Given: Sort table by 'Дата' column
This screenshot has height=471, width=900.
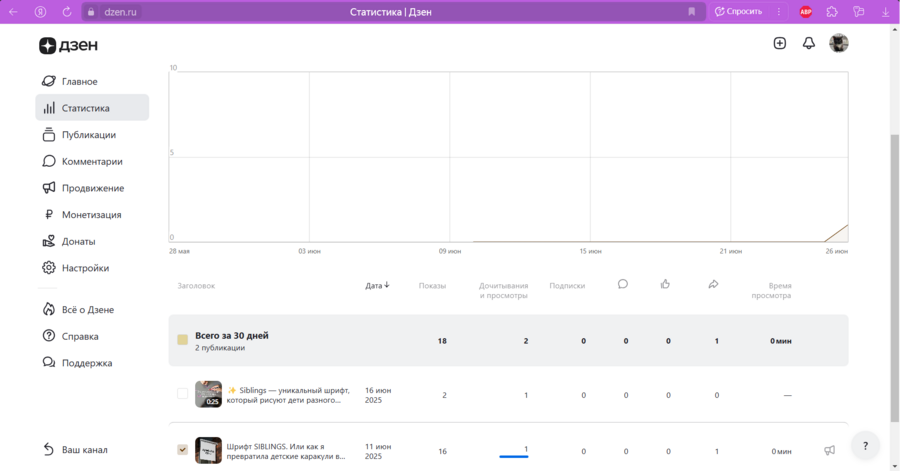Looking at the screenshot, I should pos(377,285).
